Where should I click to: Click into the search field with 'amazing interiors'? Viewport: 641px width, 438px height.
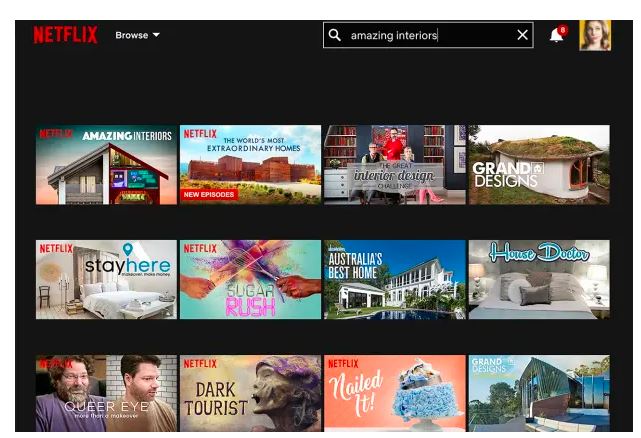coord(428,35)
